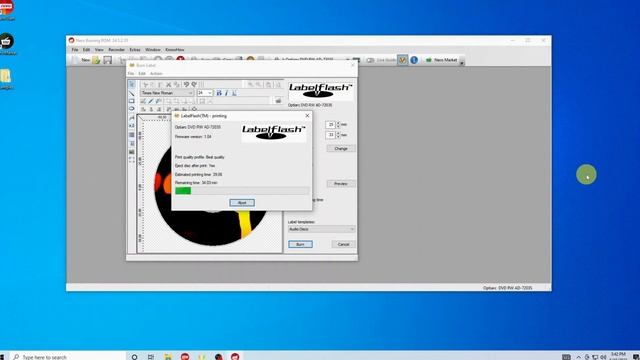
Task: Click Open compilation icon in Nero toolbar
Action: [96, 60]
